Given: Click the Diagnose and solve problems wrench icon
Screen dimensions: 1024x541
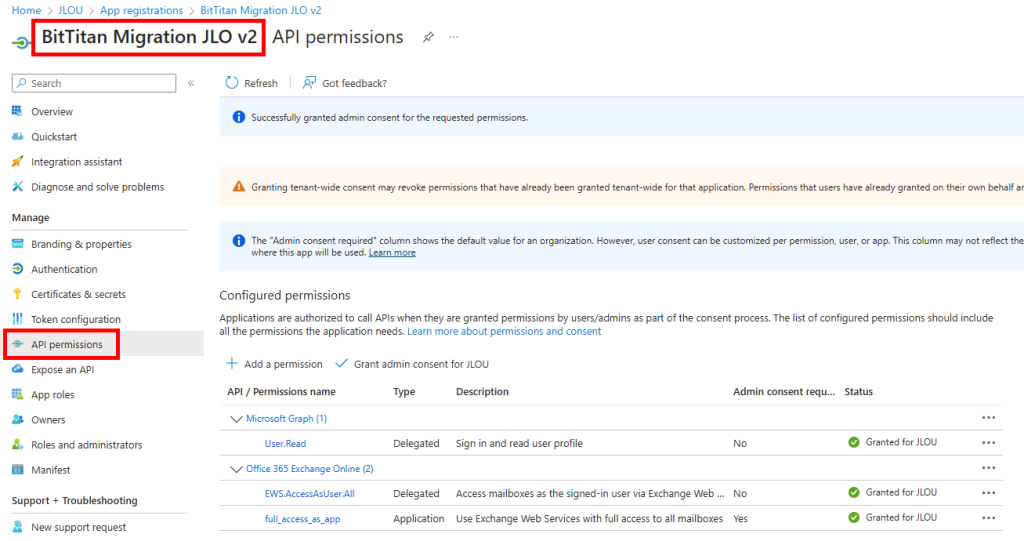Looking at the screenshot, I should click(x=18, y=187).
